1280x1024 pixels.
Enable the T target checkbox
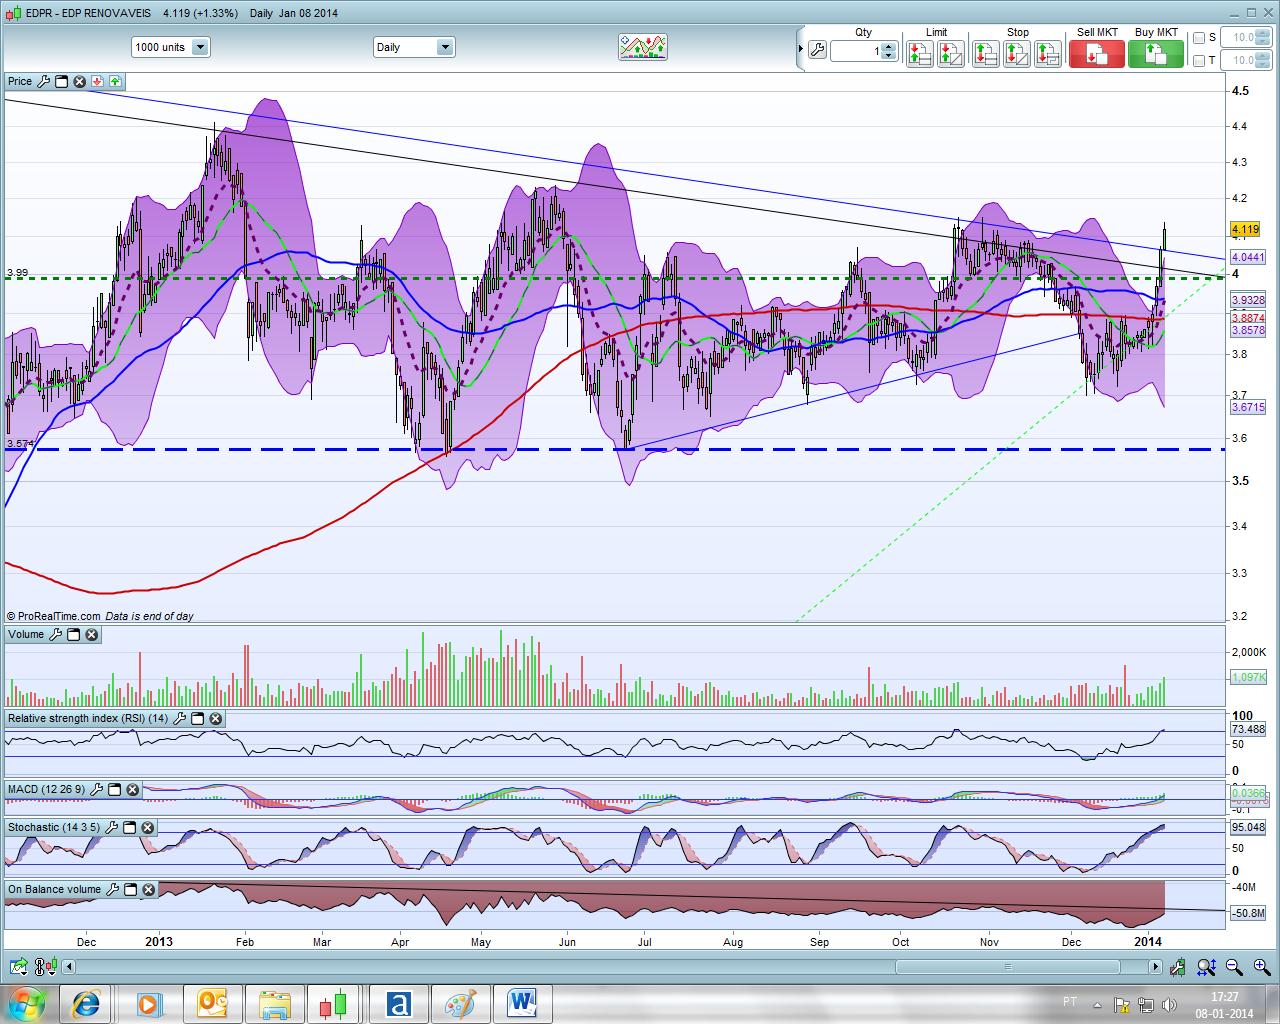[1199, 61]
